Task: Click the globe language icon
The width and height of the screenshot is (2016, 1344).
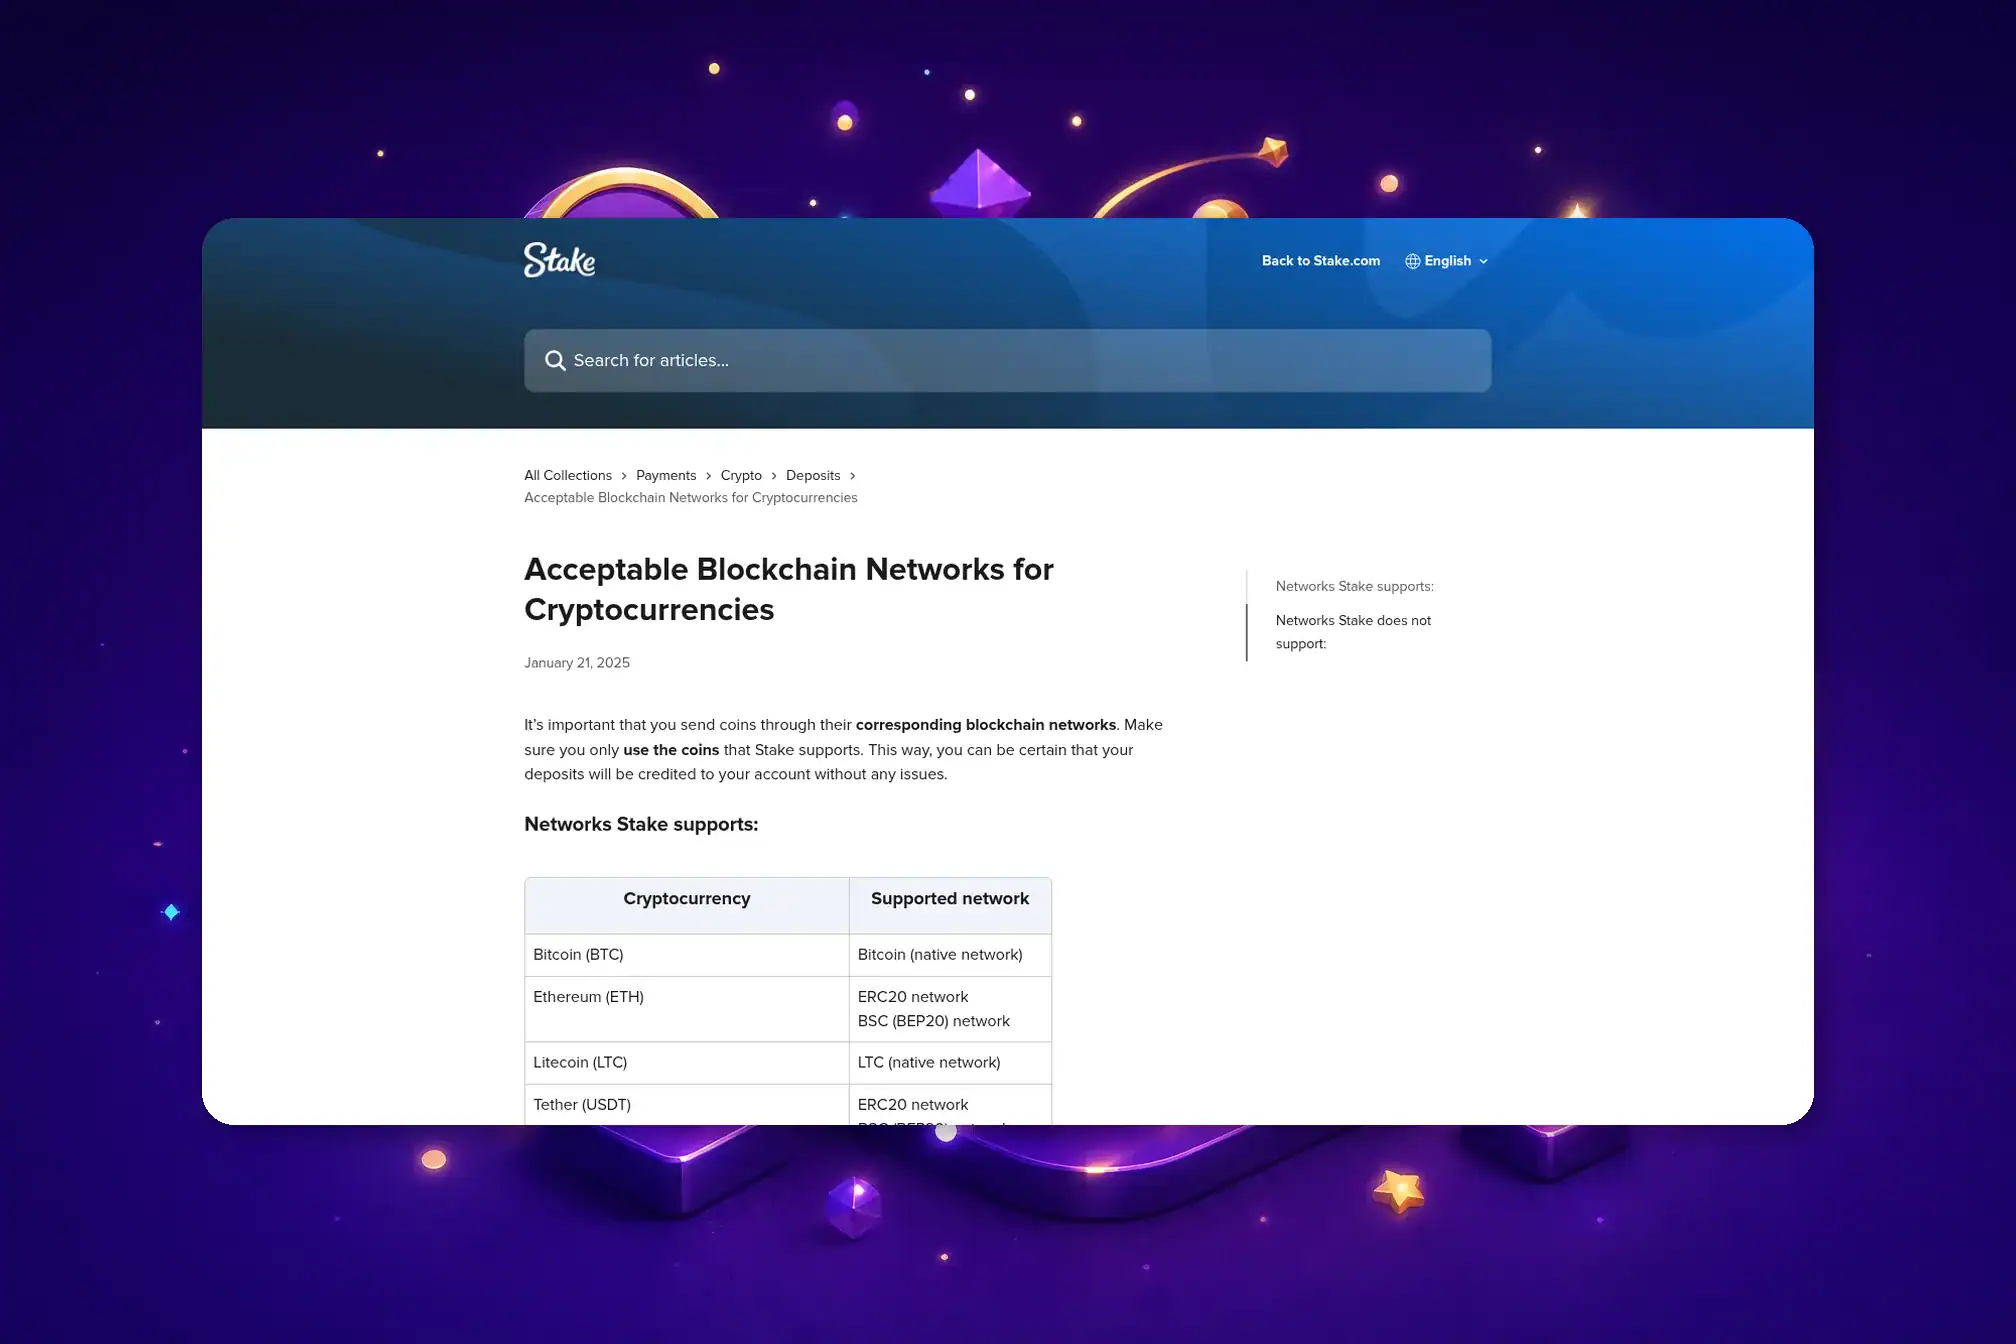Action: click(1412, 261)
